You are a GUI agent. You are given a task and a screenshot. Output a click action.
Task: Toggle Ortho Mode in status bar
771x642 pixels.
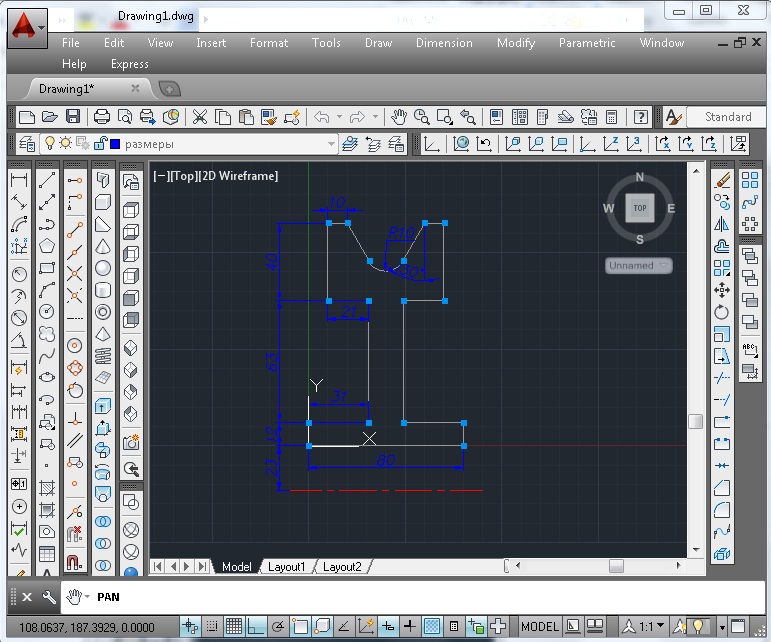pos(256,626)
